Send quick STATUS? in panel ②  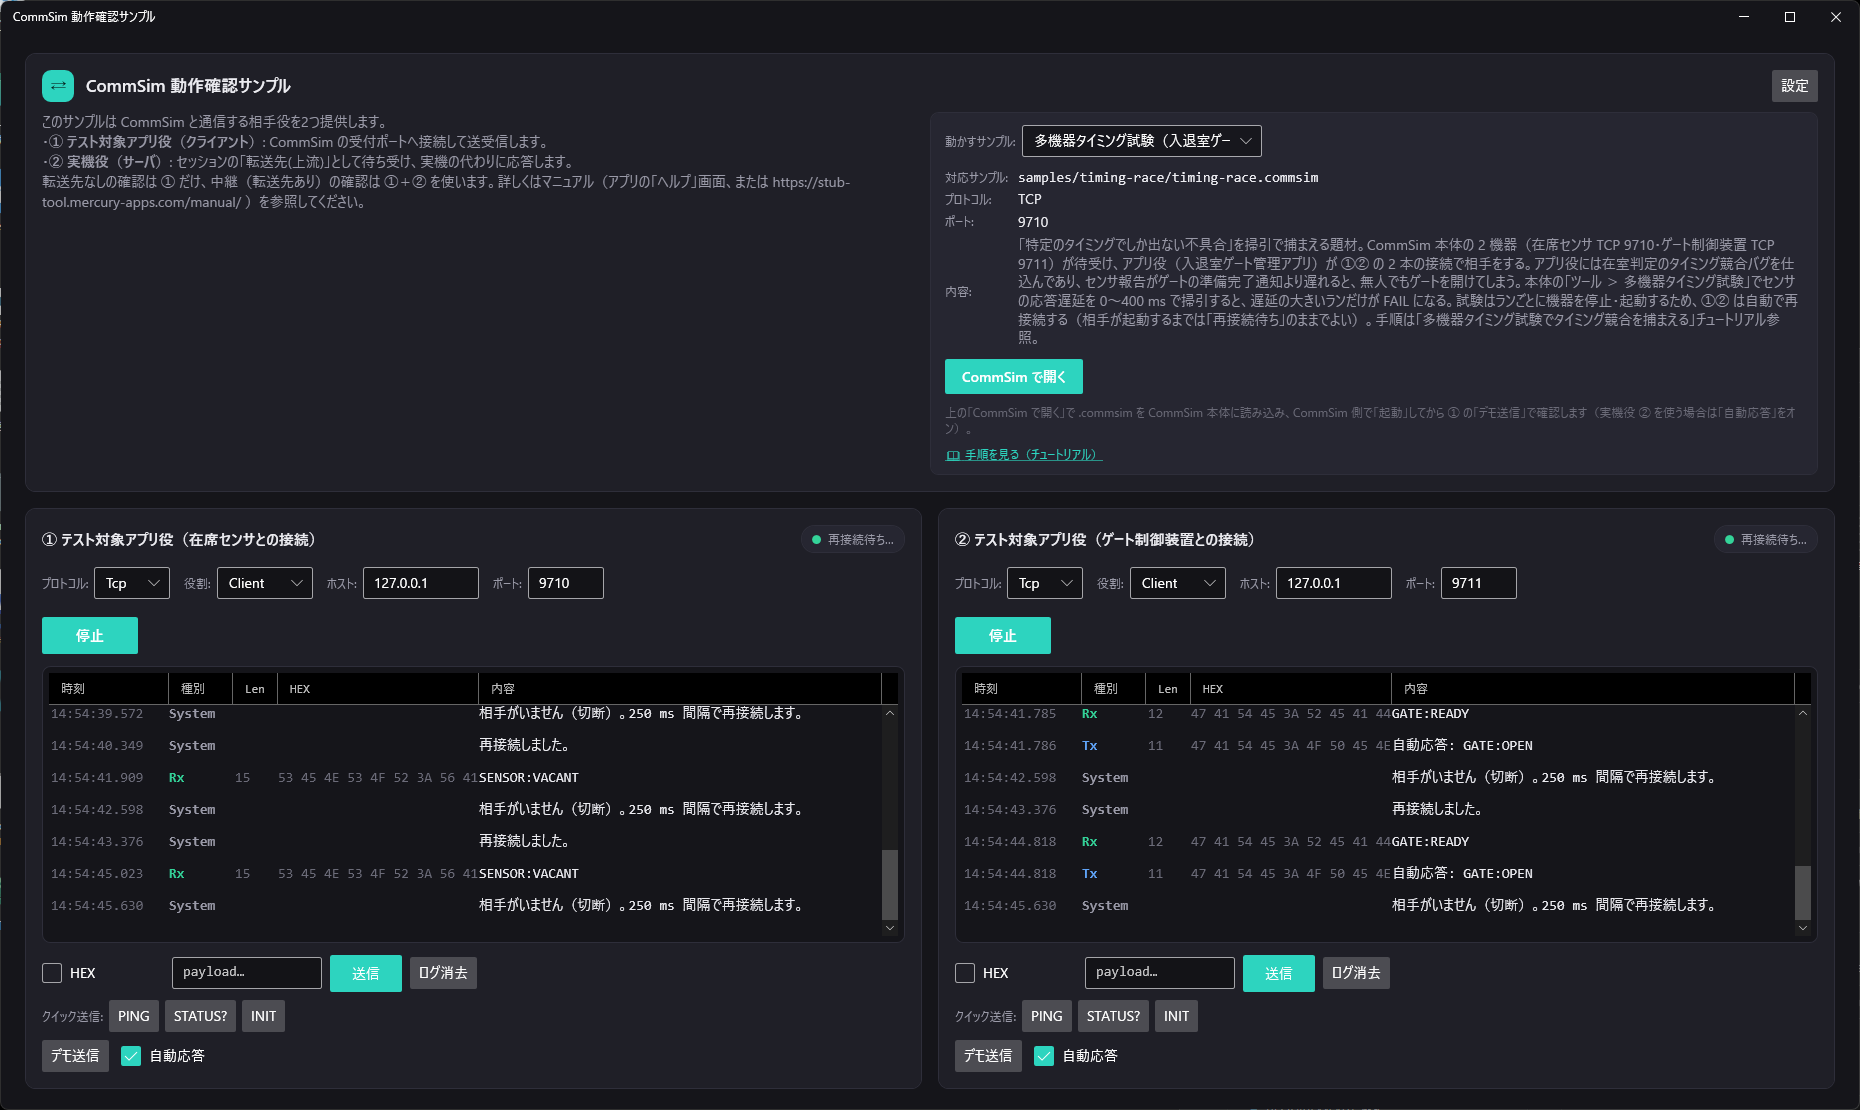click(x=1113, y=1016)
